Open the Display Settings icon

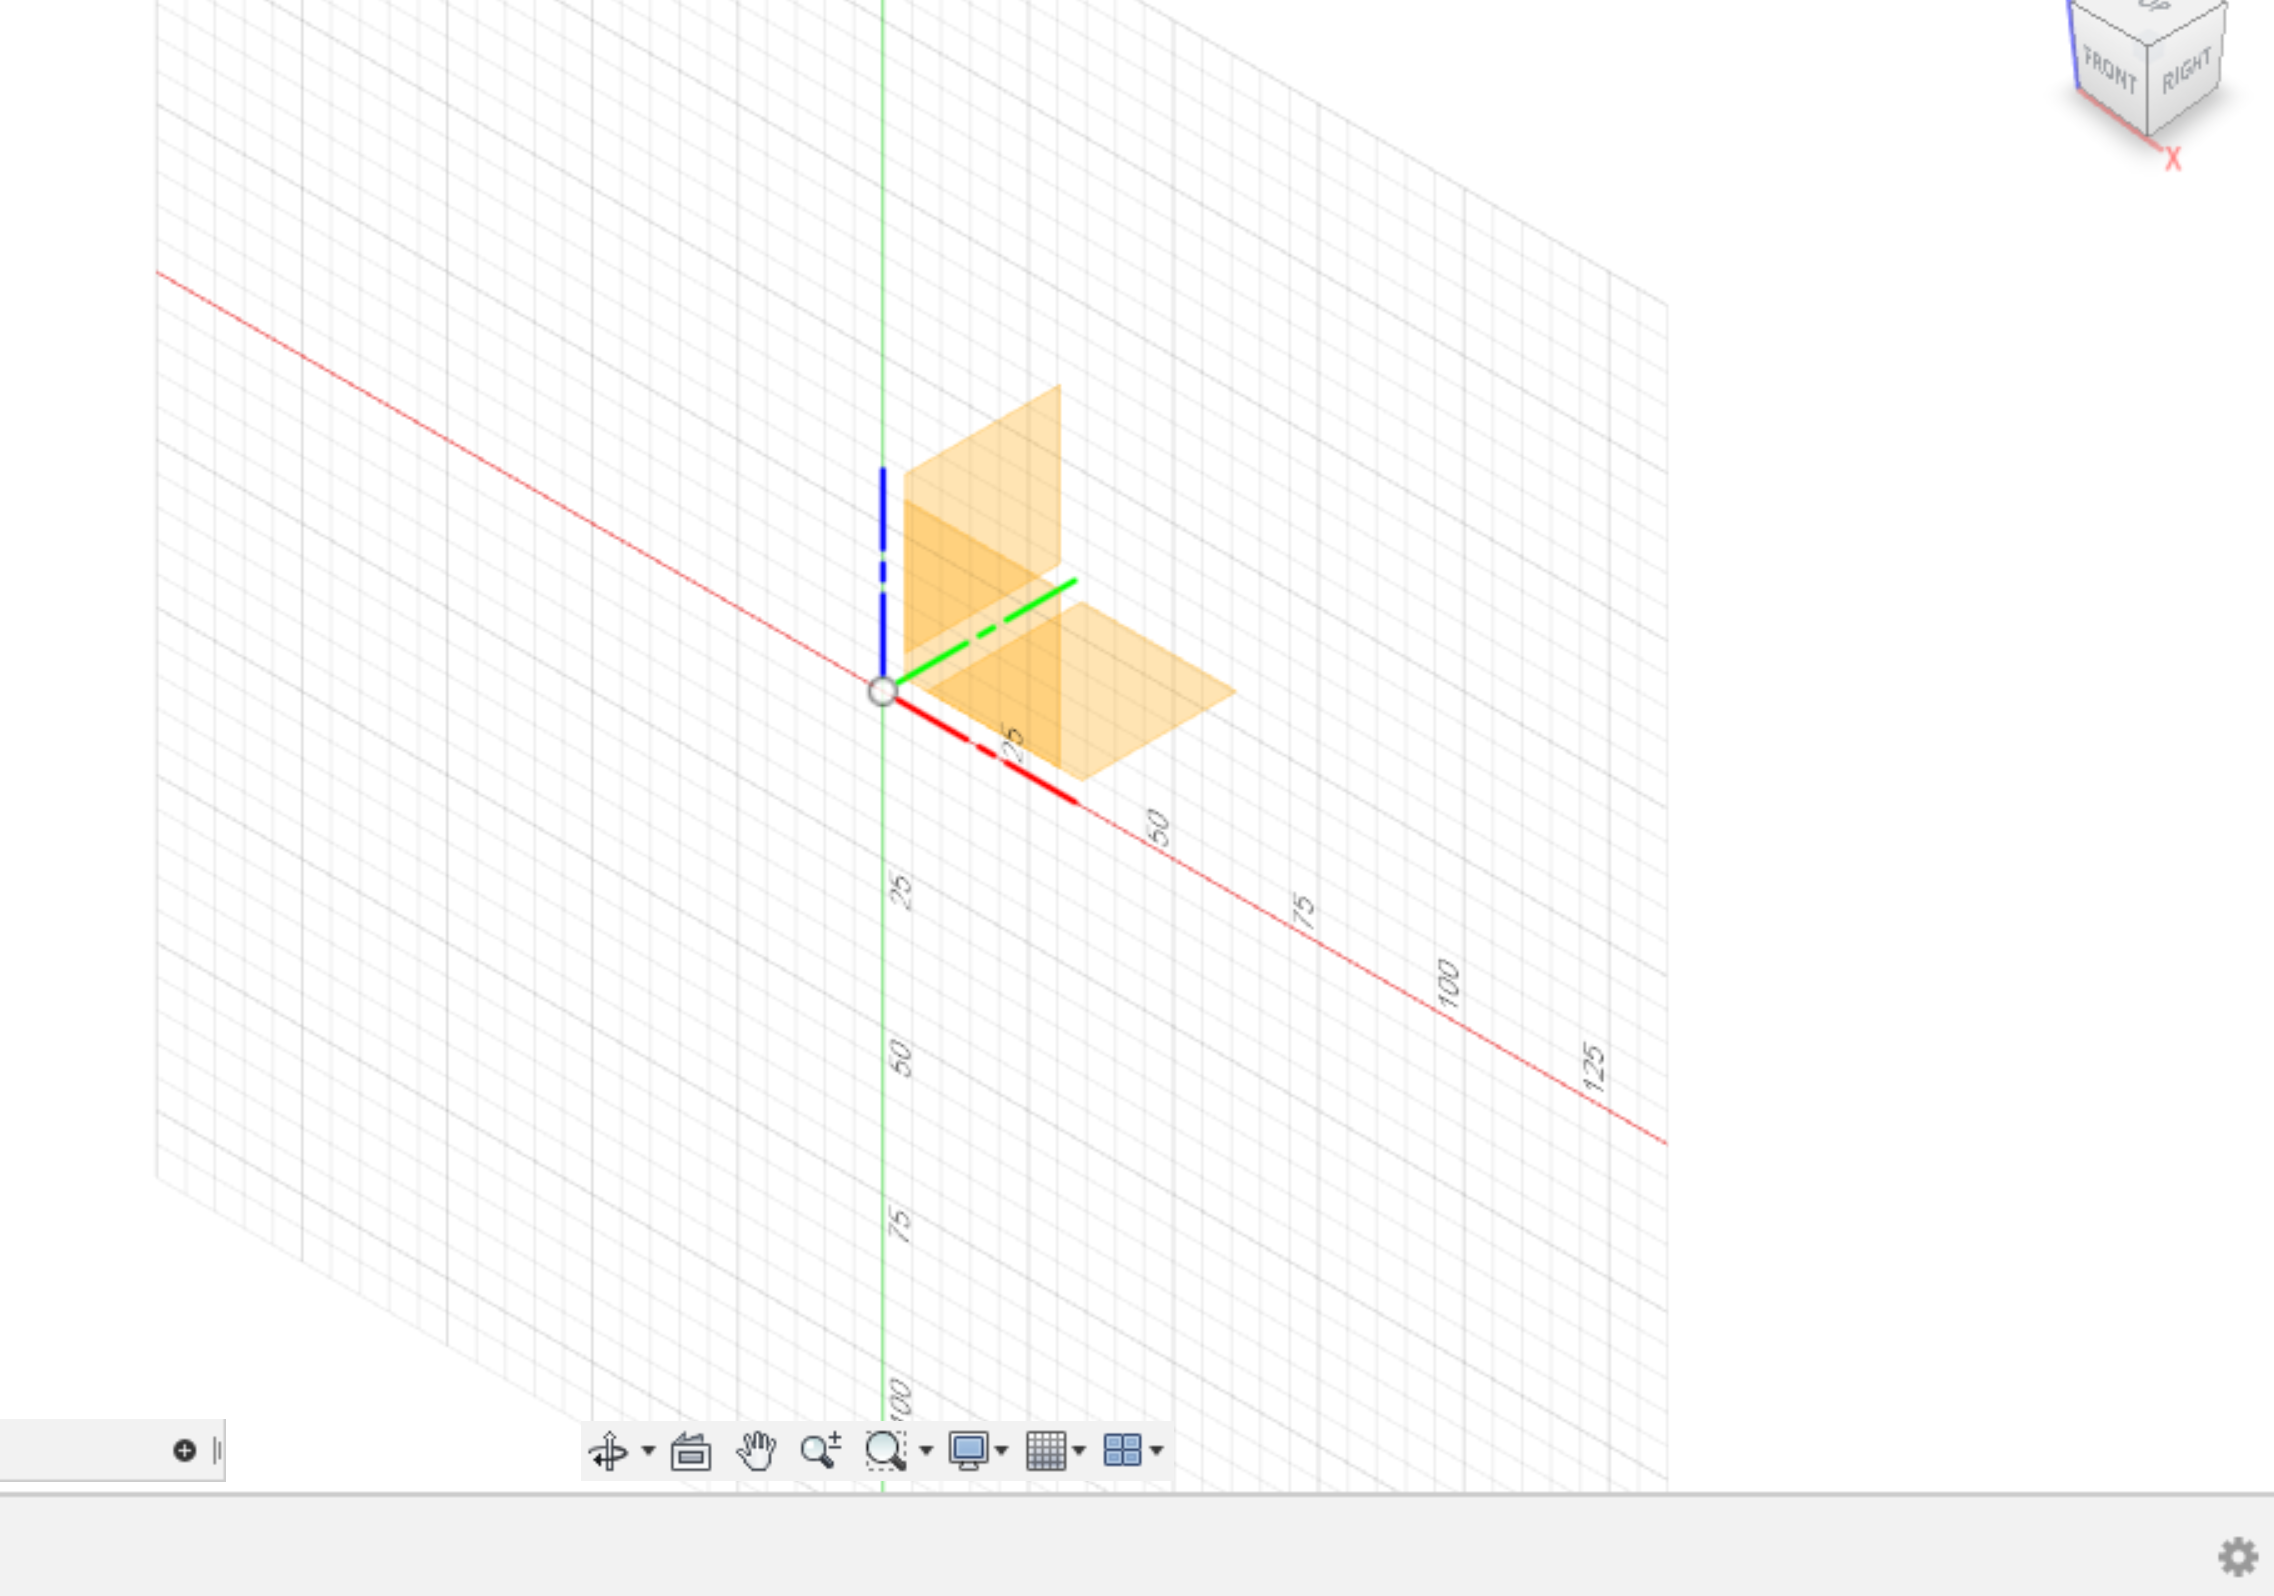click(969, 1450)
